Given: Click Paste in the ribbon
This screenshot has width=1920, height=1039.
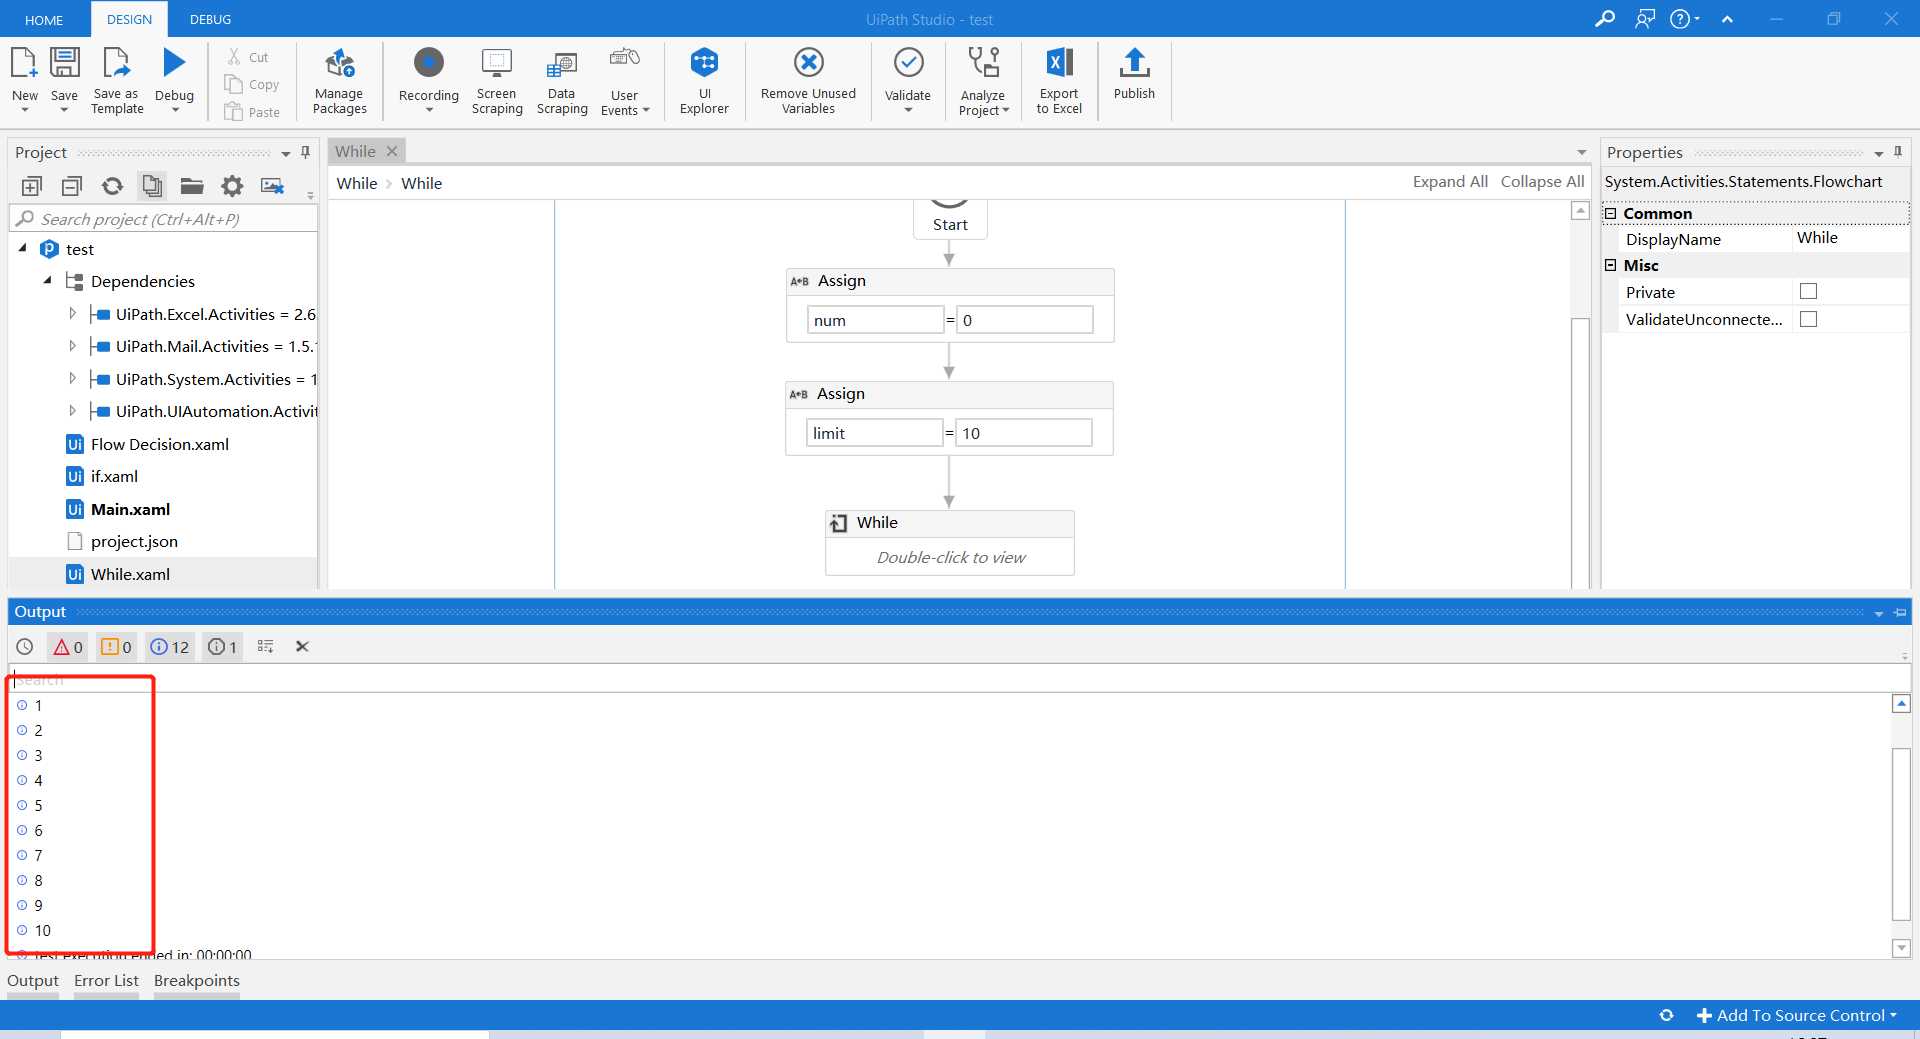Looking at the screenshot, I should click(x=252, y=112).
